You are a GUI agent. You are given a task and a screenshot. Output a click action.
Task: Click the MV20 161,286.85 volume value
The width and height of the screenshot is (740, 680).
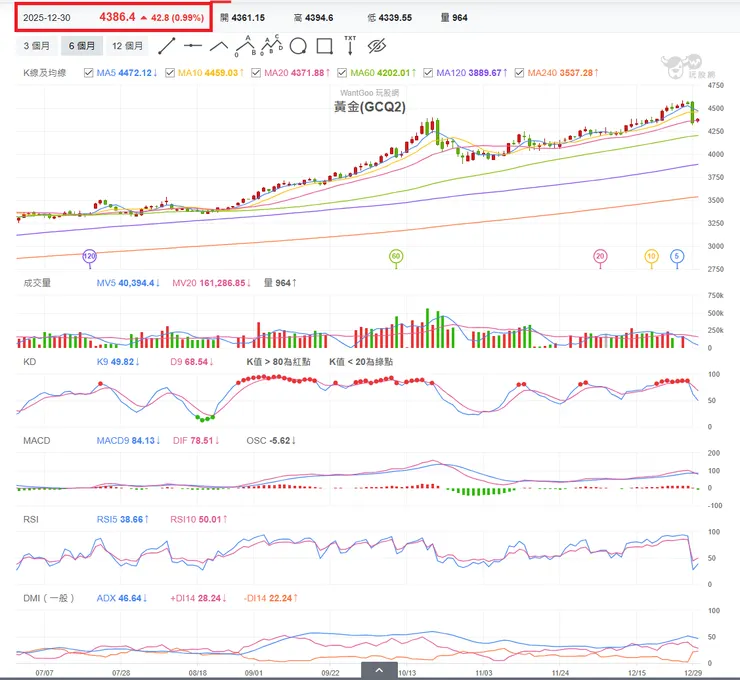click(211, 283)
